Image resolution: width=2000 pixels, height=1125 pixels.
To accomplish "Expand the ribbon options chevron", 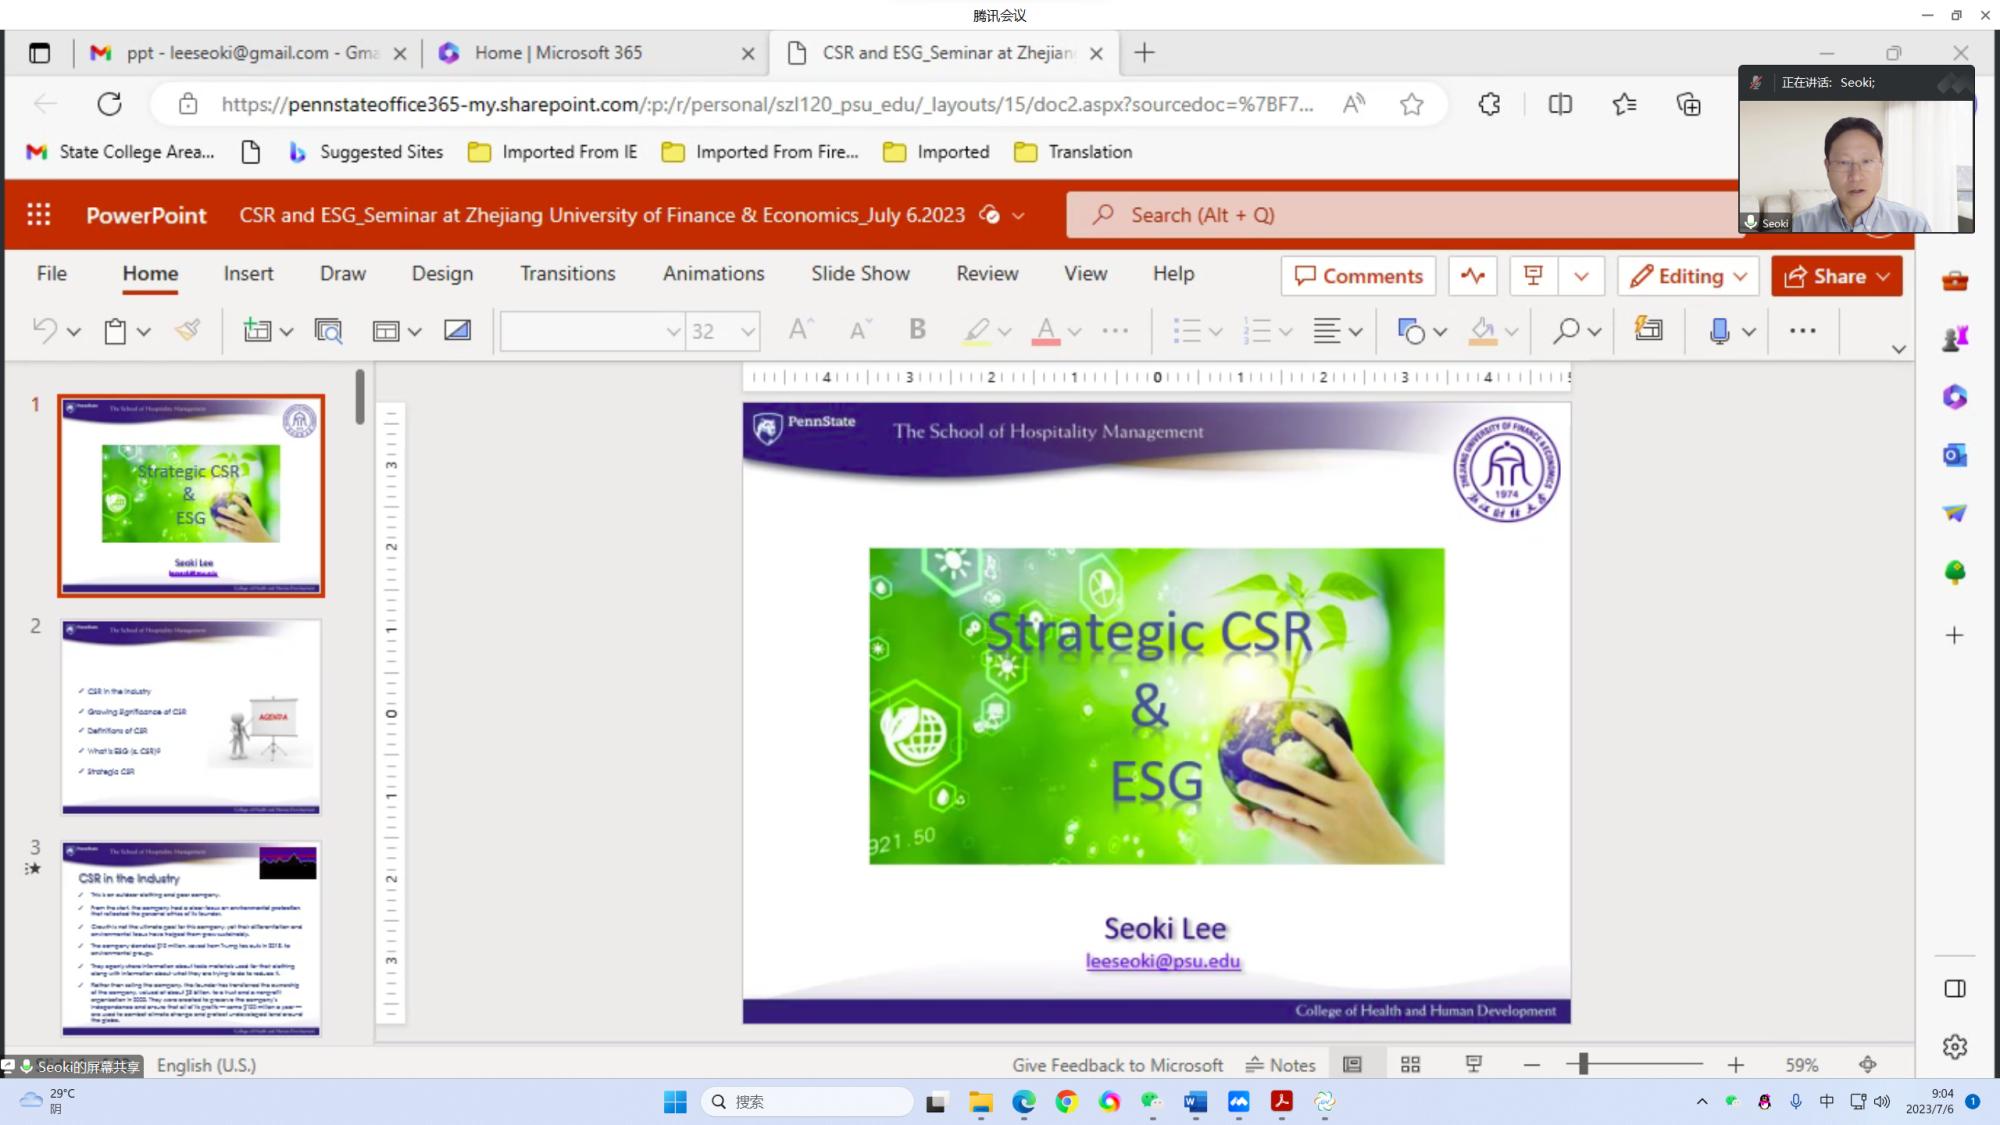I will click(x=1898, y=349).
